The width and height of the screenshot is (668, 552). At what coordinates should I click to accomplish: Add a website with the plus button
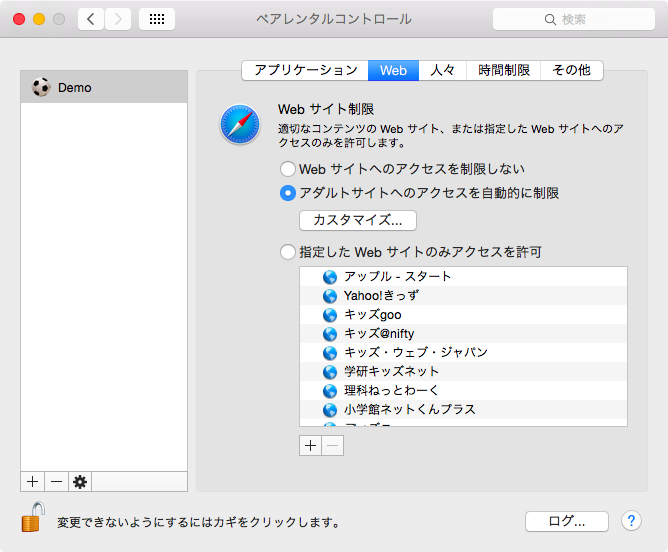[x=311, y=446]
